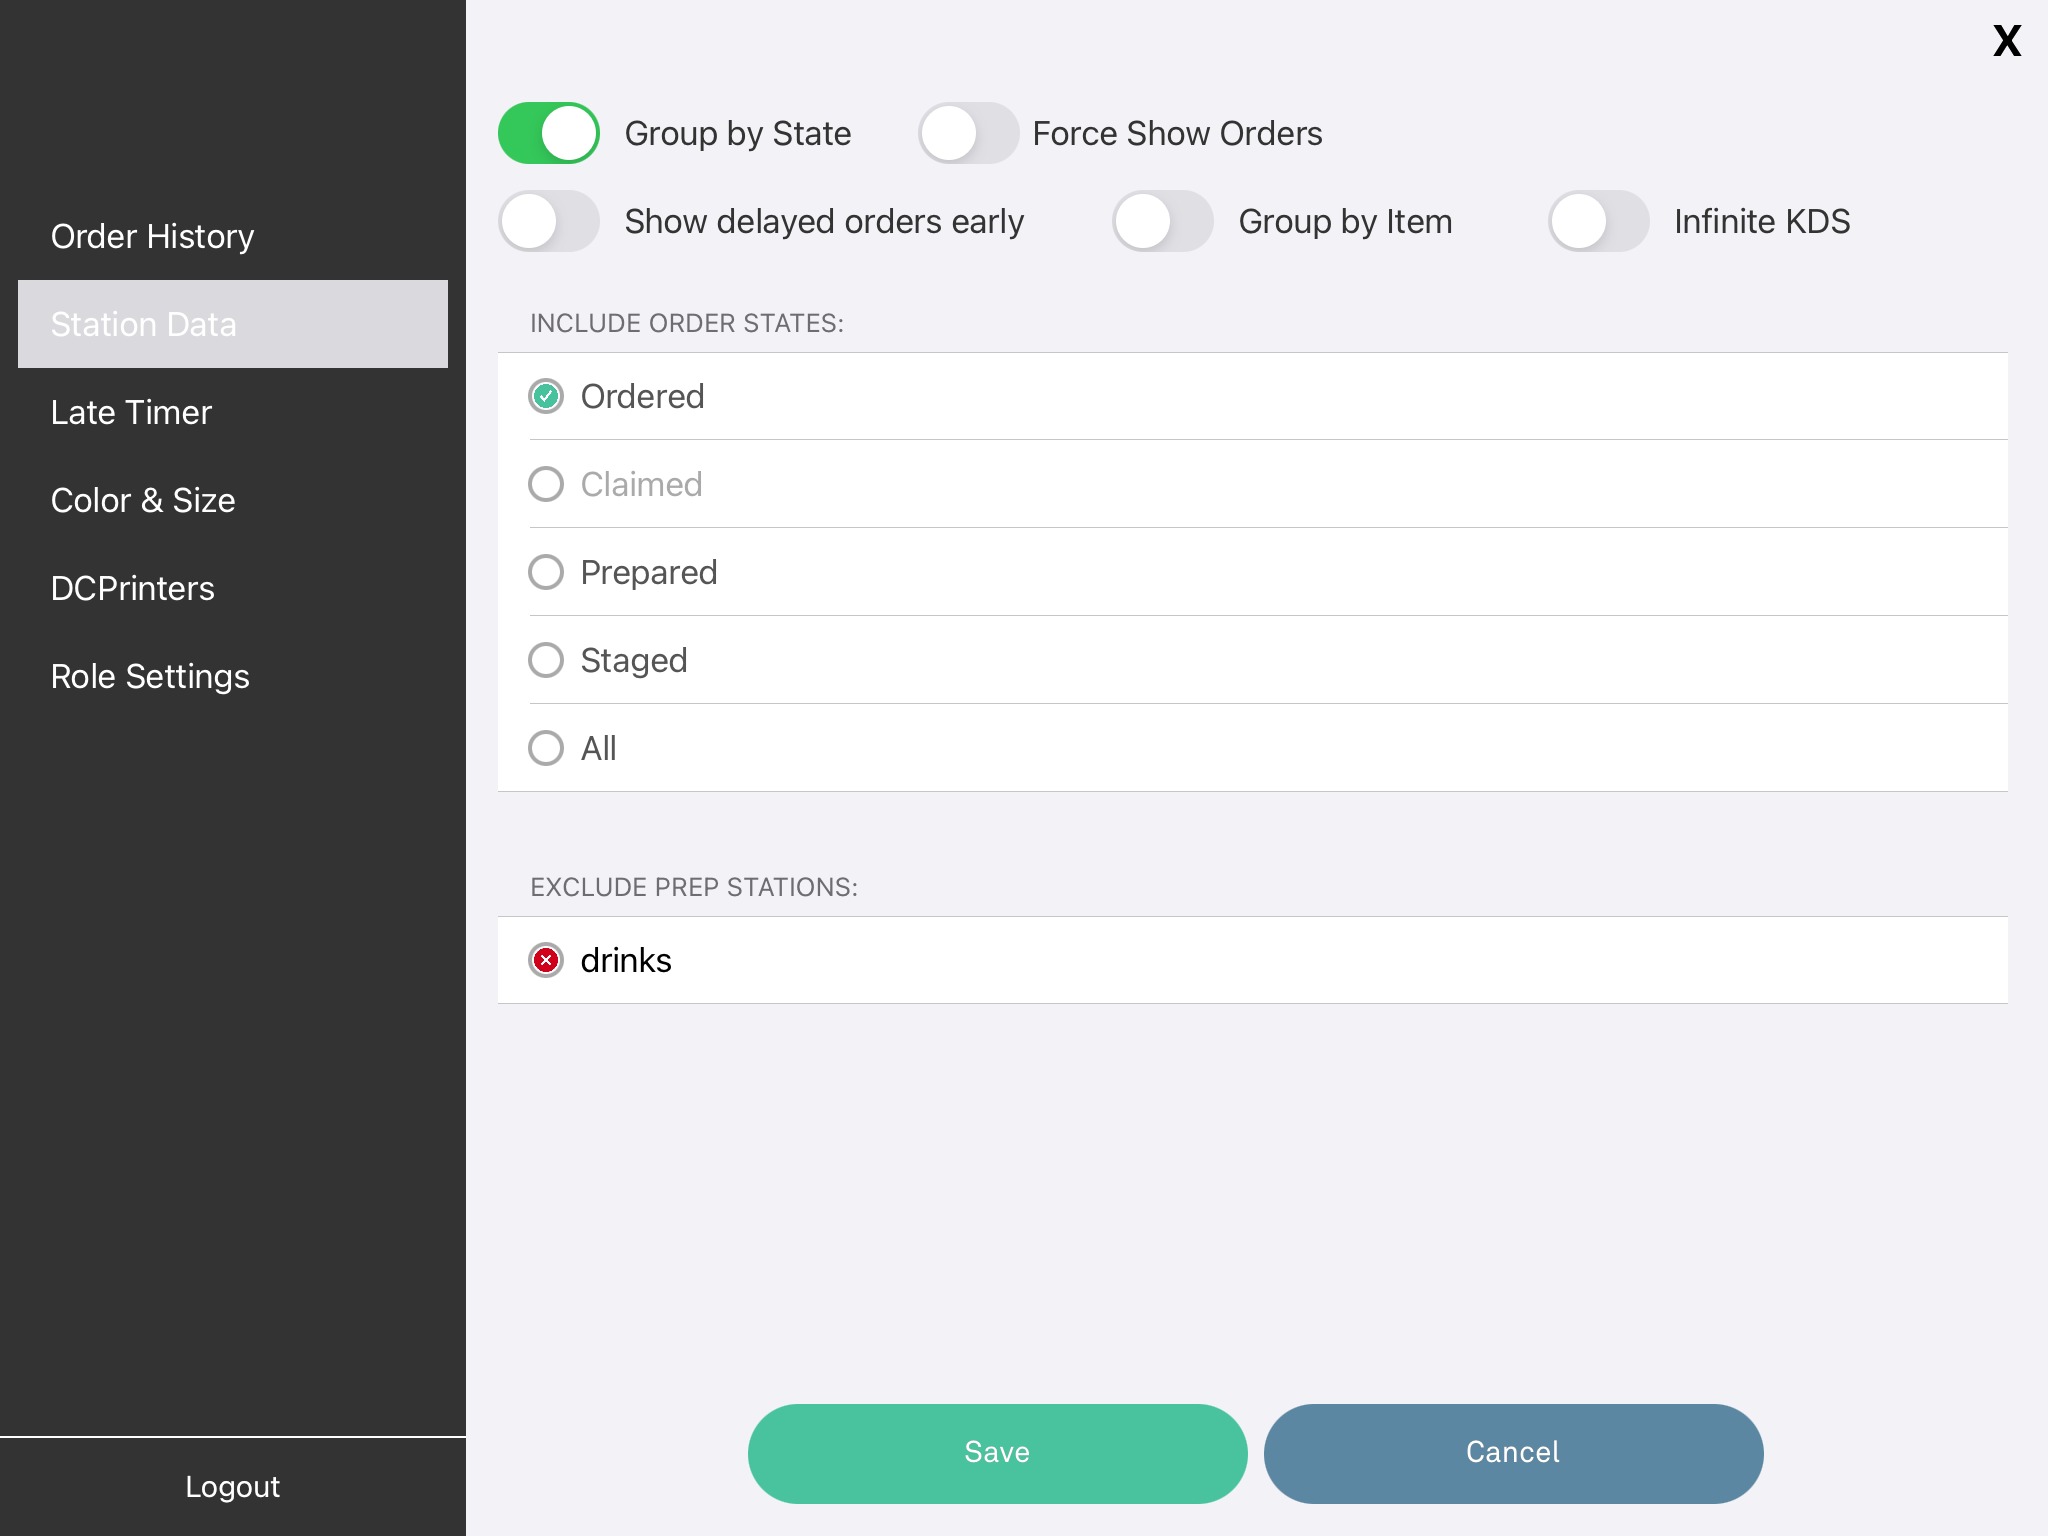Remove drinks exclusion via the red X icon

(546, 960)
